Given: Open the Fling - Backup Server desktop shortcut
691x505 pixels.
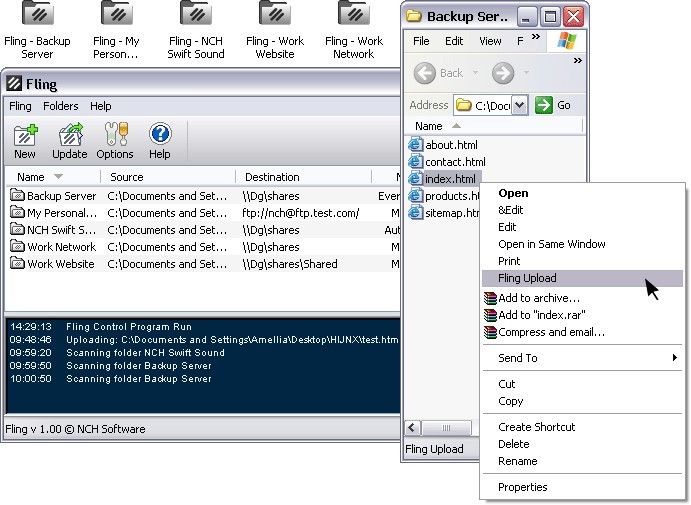Looking at the screenshot, I should [37, 29].
